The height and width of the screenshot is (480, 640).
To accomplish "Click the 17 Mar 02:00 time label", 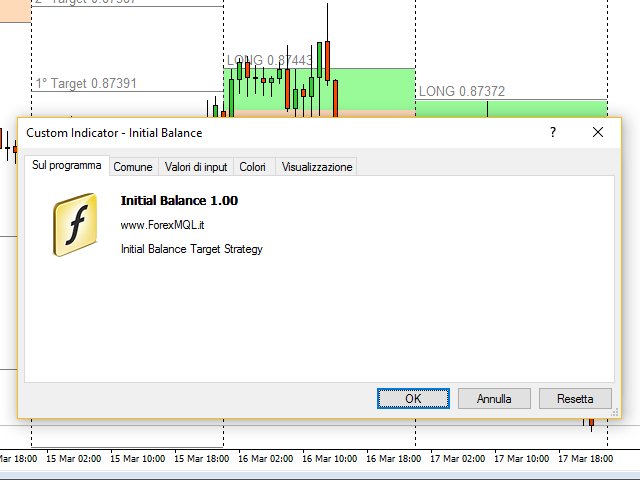I will point(458,459).
